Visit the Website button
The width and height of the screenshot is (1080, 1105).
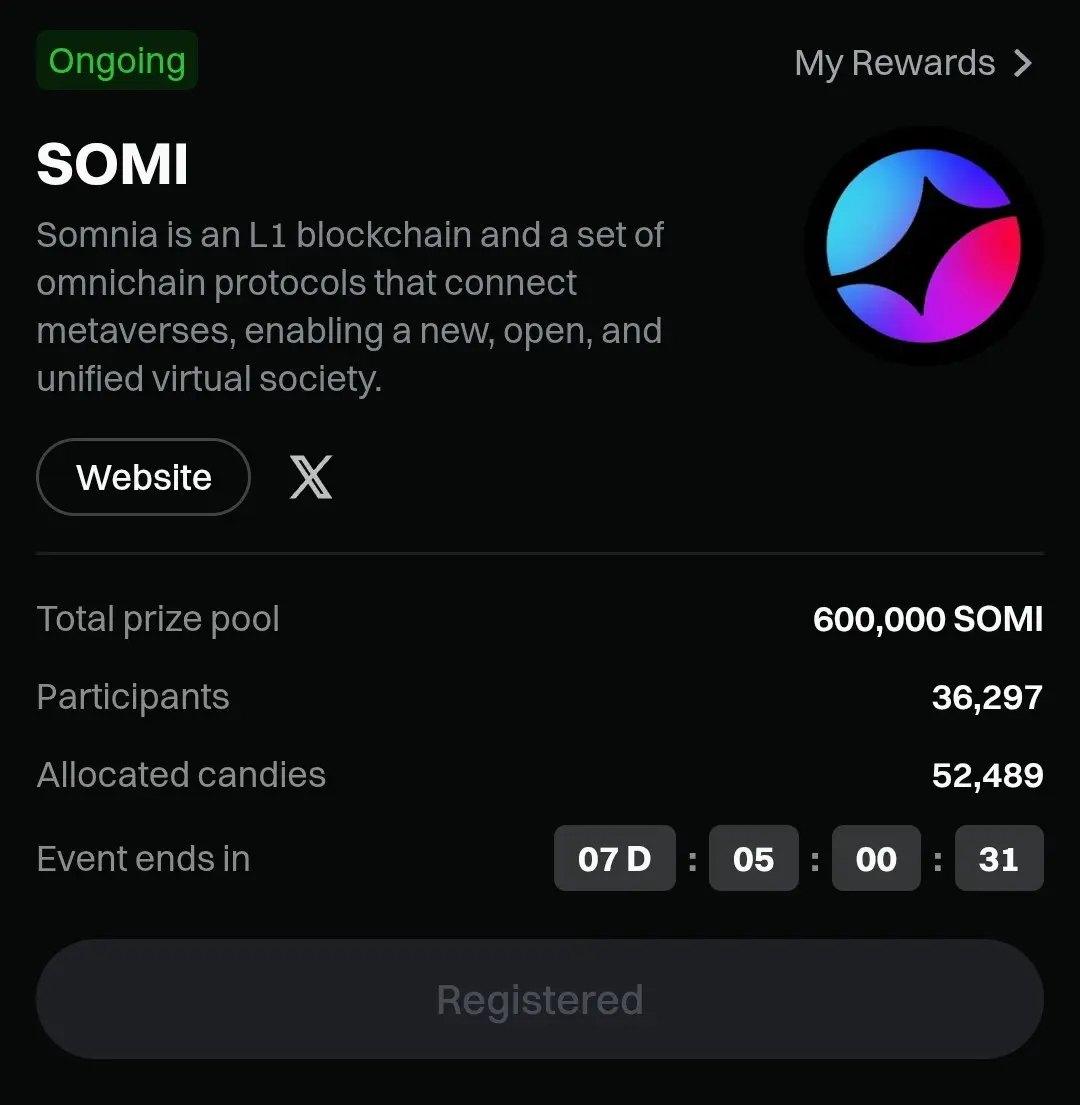(144, 477)
